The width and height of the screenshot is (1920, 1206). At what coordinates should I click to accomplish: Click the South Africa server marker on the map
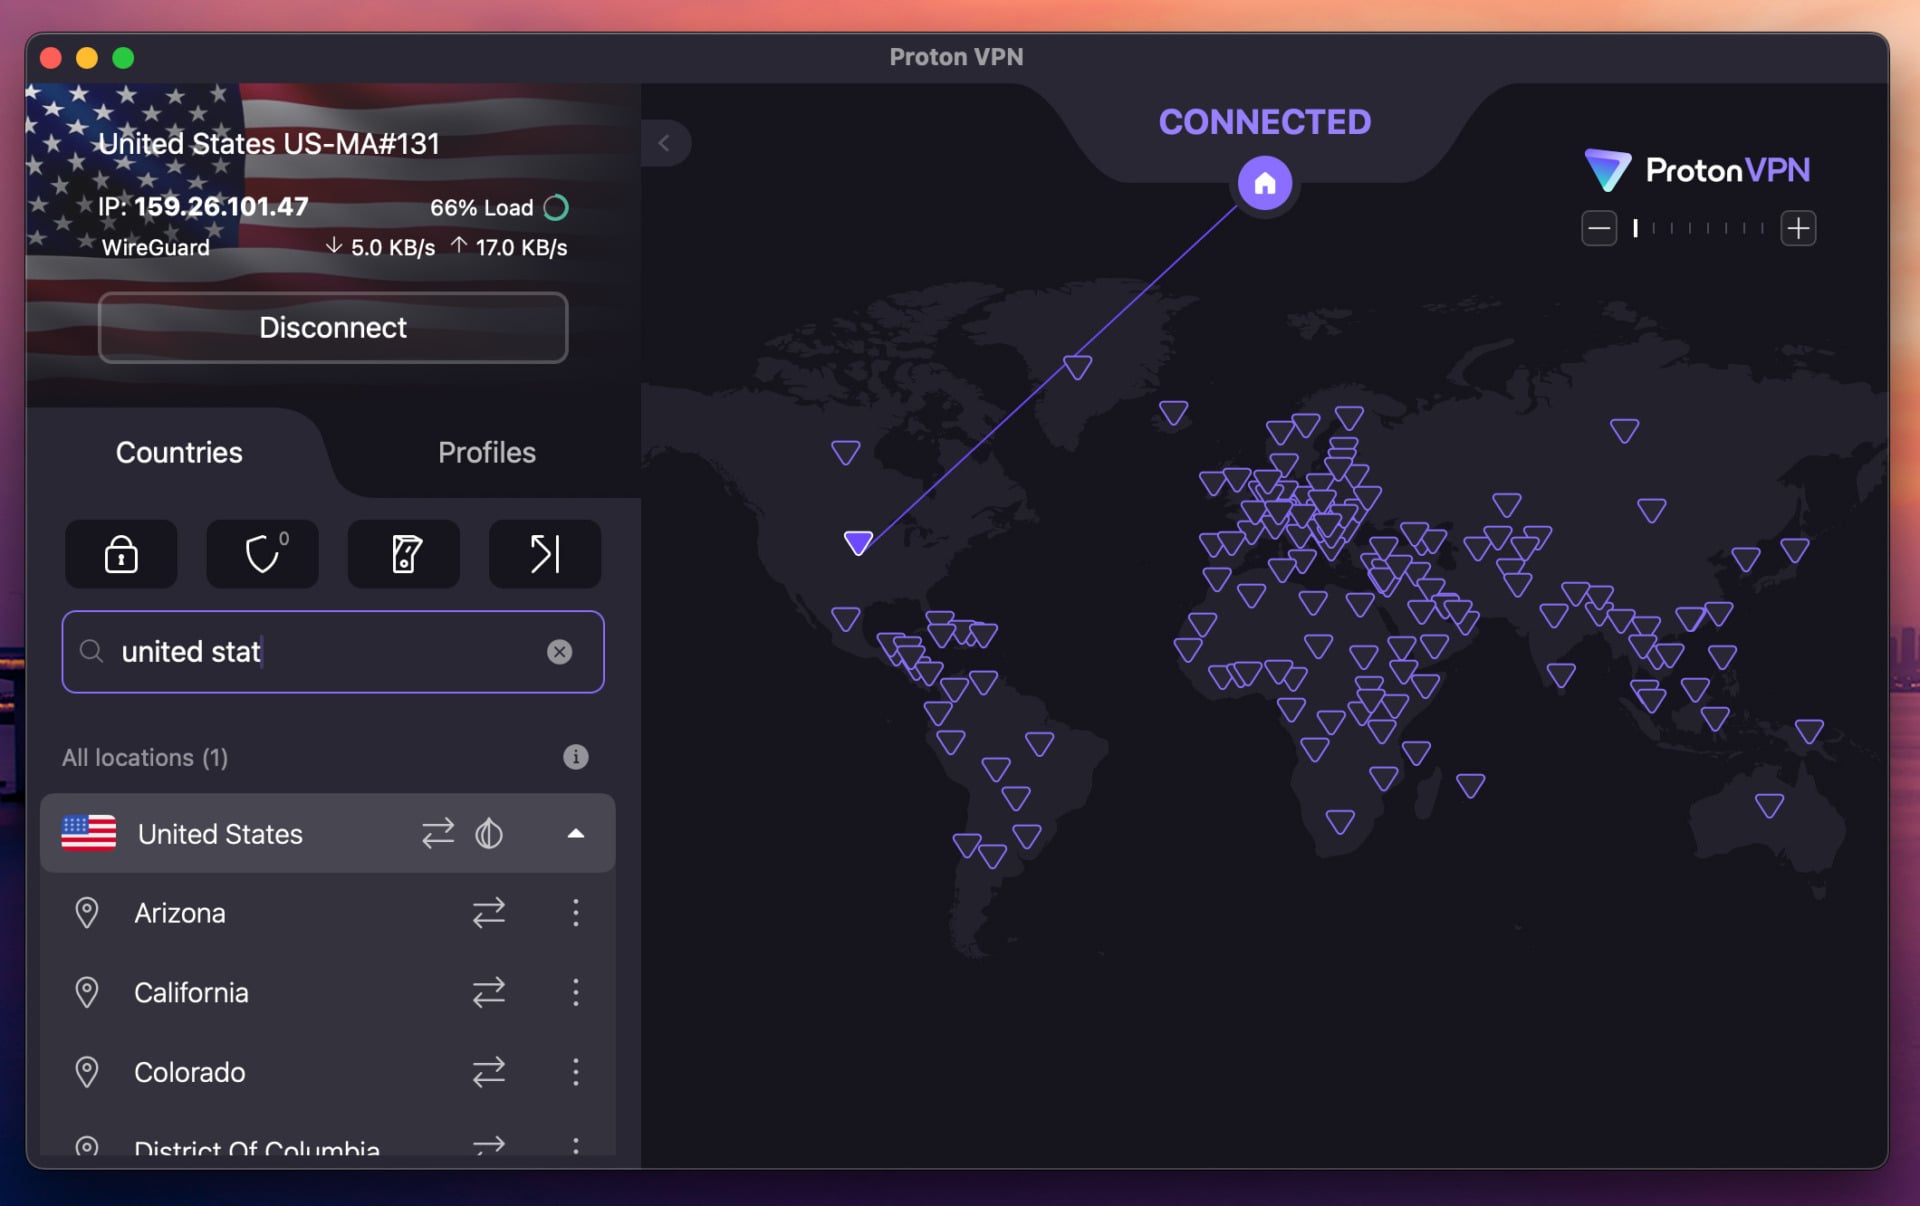[x=1340, y=822]
